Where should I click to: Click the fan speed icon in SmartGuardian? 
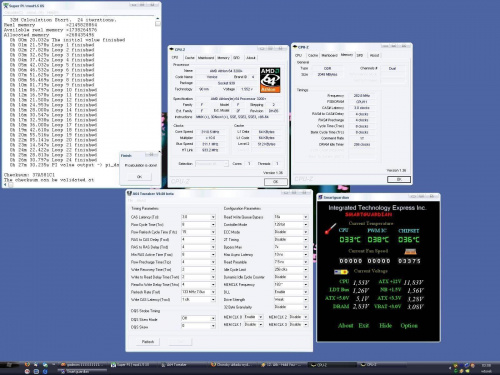pyautogui.click(x=410, y=251)
